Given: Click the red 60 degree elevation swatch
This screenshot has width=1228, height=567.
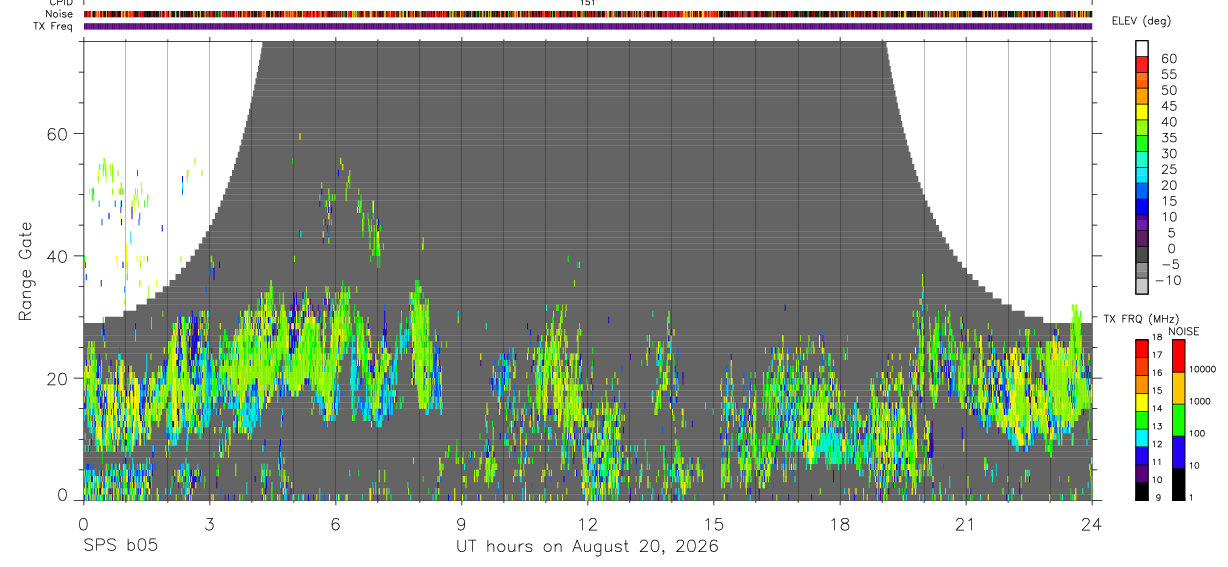Looking at the screenshot, I should pyautogui.click(x=1142, y=64).
